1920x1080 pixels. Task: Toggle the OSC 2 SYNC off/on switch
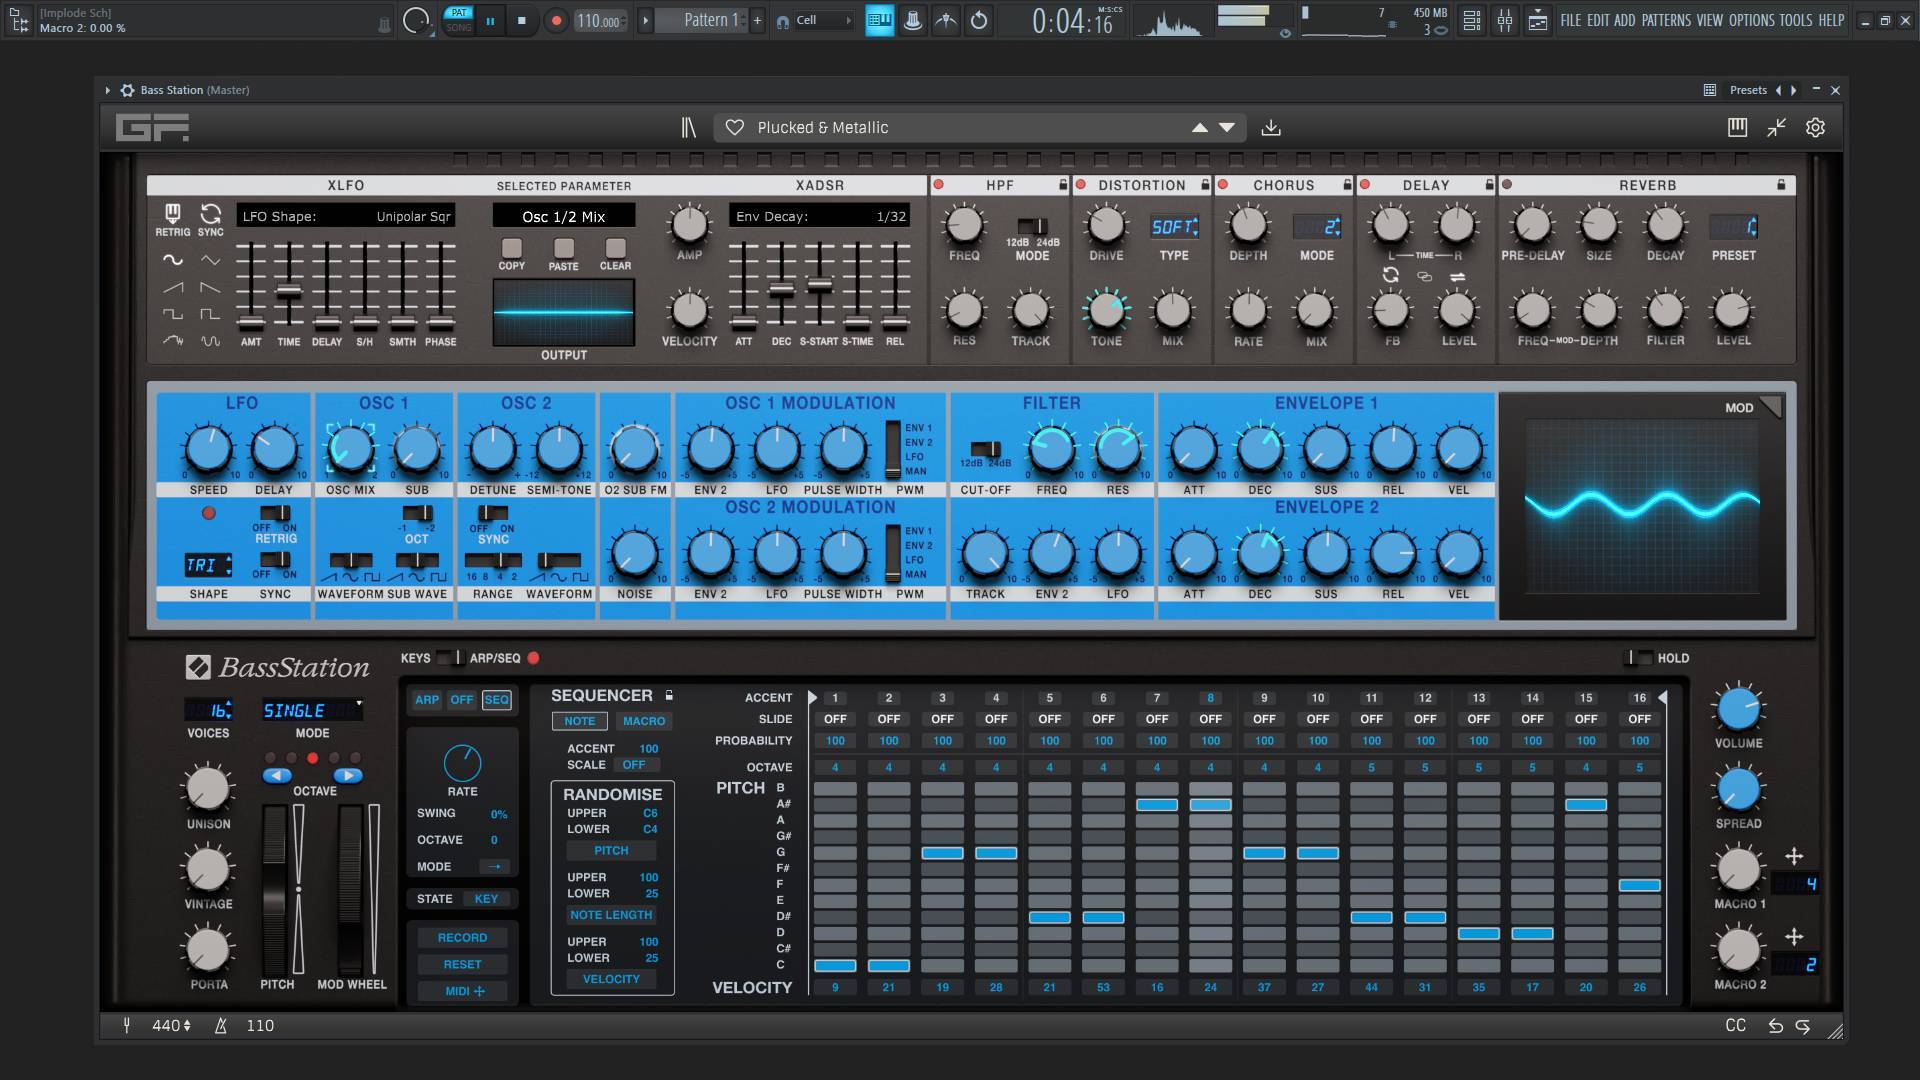493,513
